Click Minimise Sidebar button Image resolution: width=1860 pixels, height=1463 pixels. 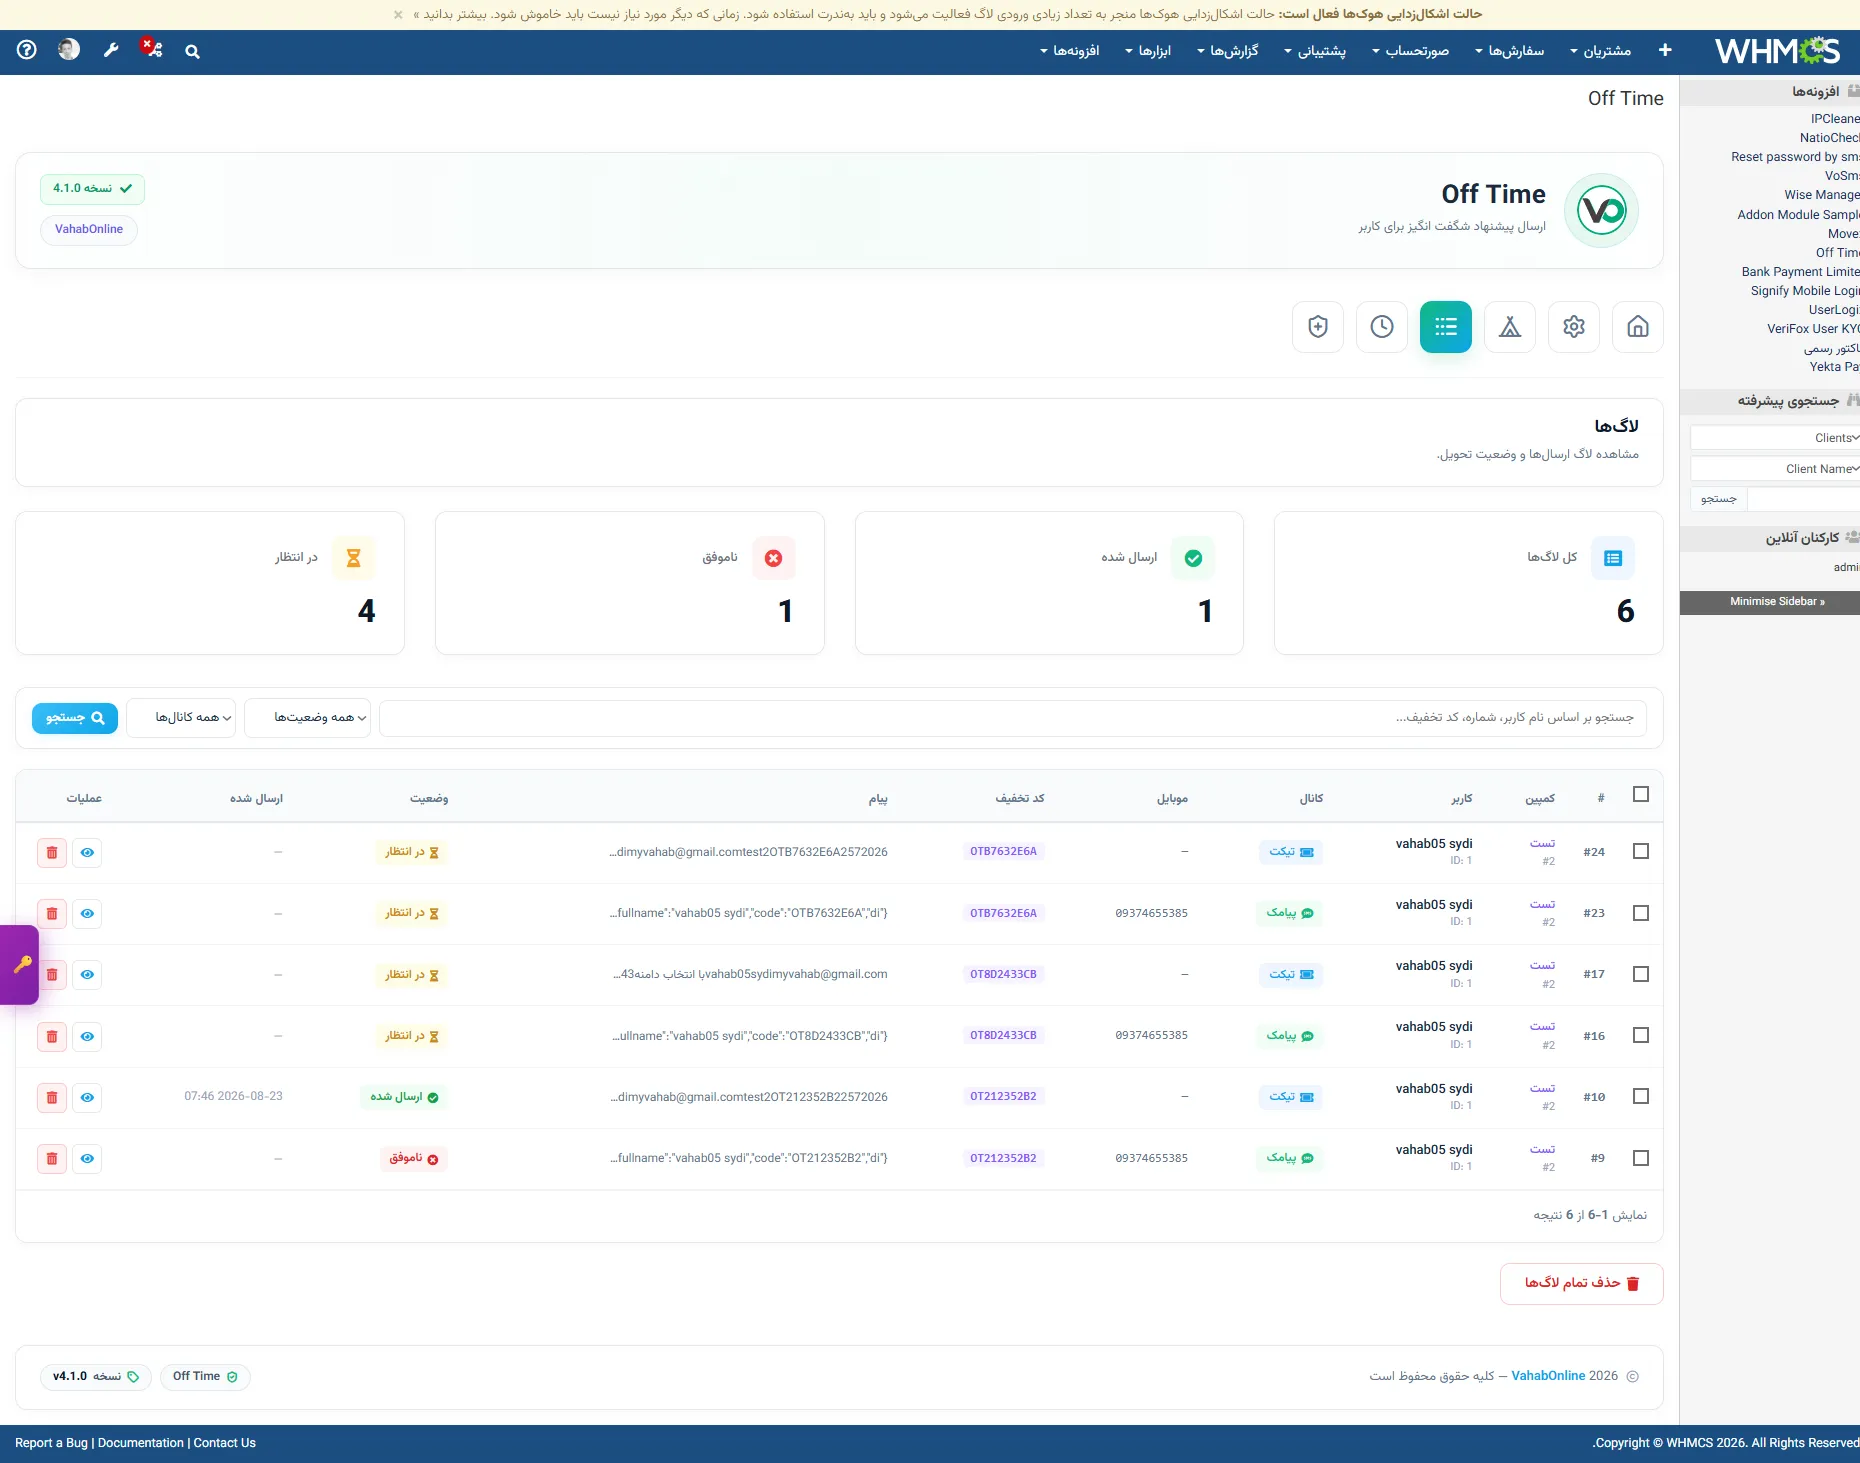tap(1770, 602)
